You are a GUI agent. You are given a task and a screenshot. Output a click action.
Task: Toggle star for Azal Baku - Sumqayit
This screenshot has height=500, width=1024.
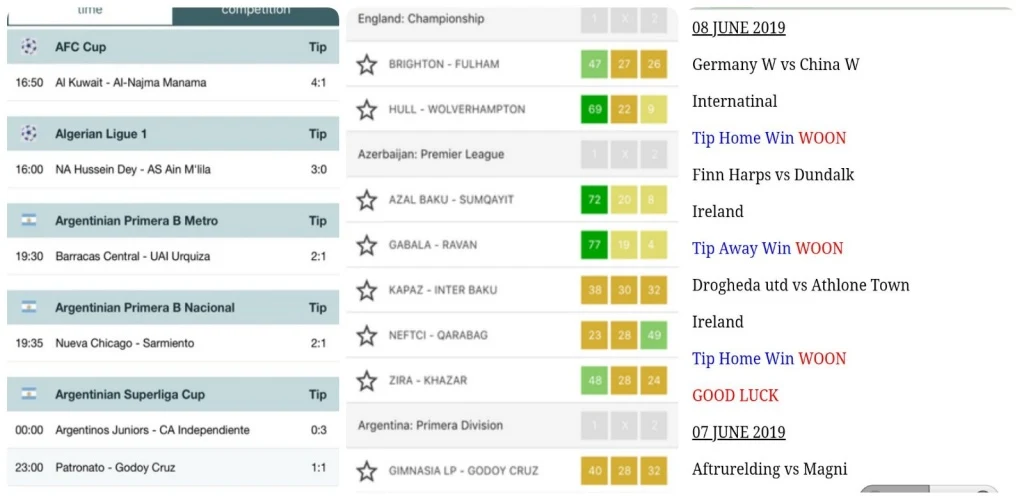[x=367, y=200]
